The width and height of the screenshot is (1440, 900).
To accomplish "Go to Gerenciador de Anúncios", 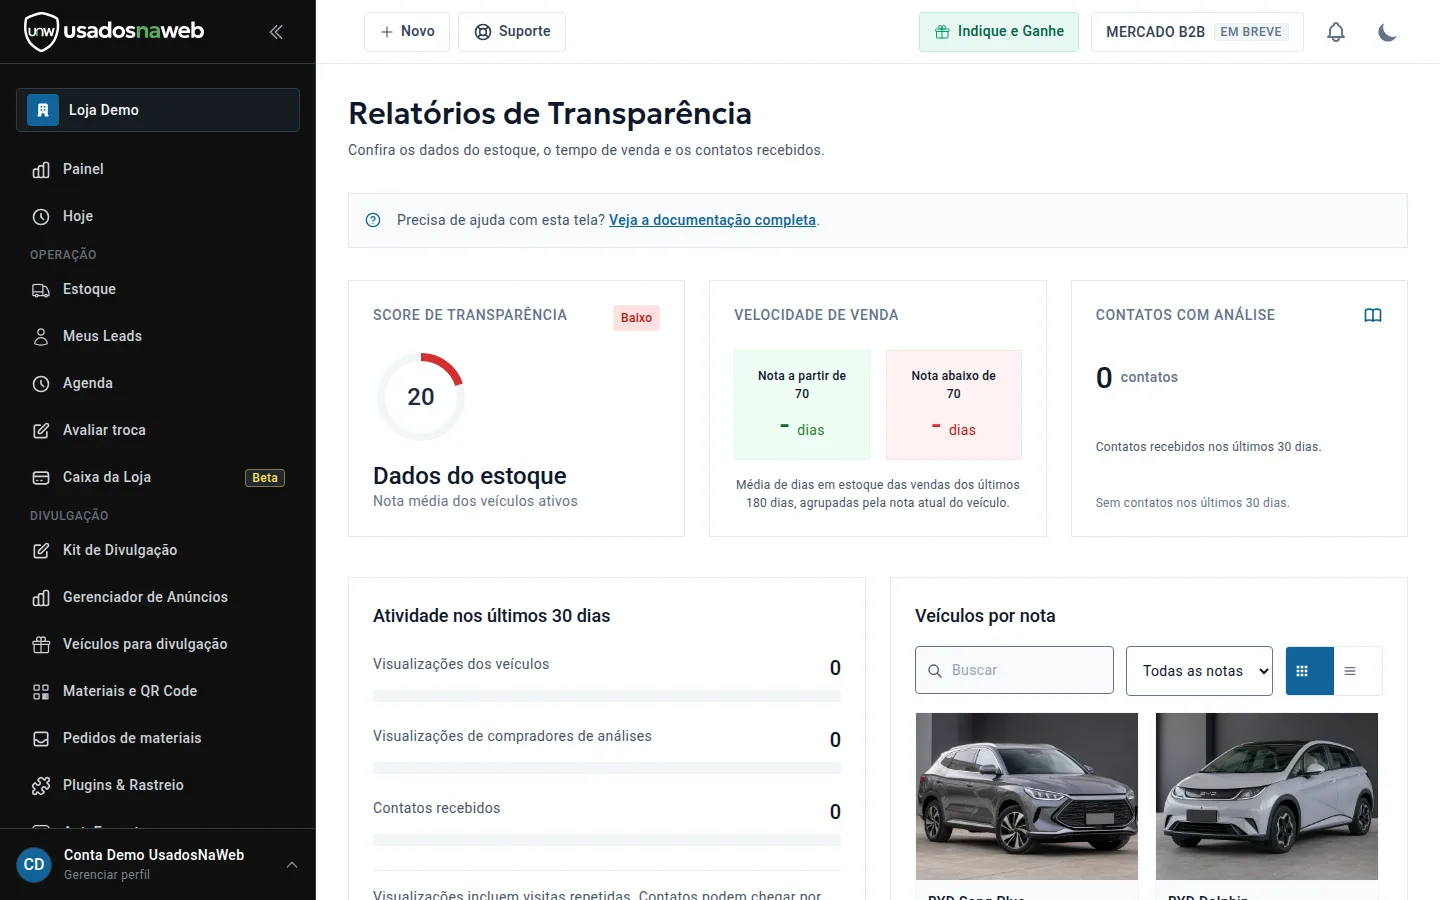I will [x=158, y=597].
